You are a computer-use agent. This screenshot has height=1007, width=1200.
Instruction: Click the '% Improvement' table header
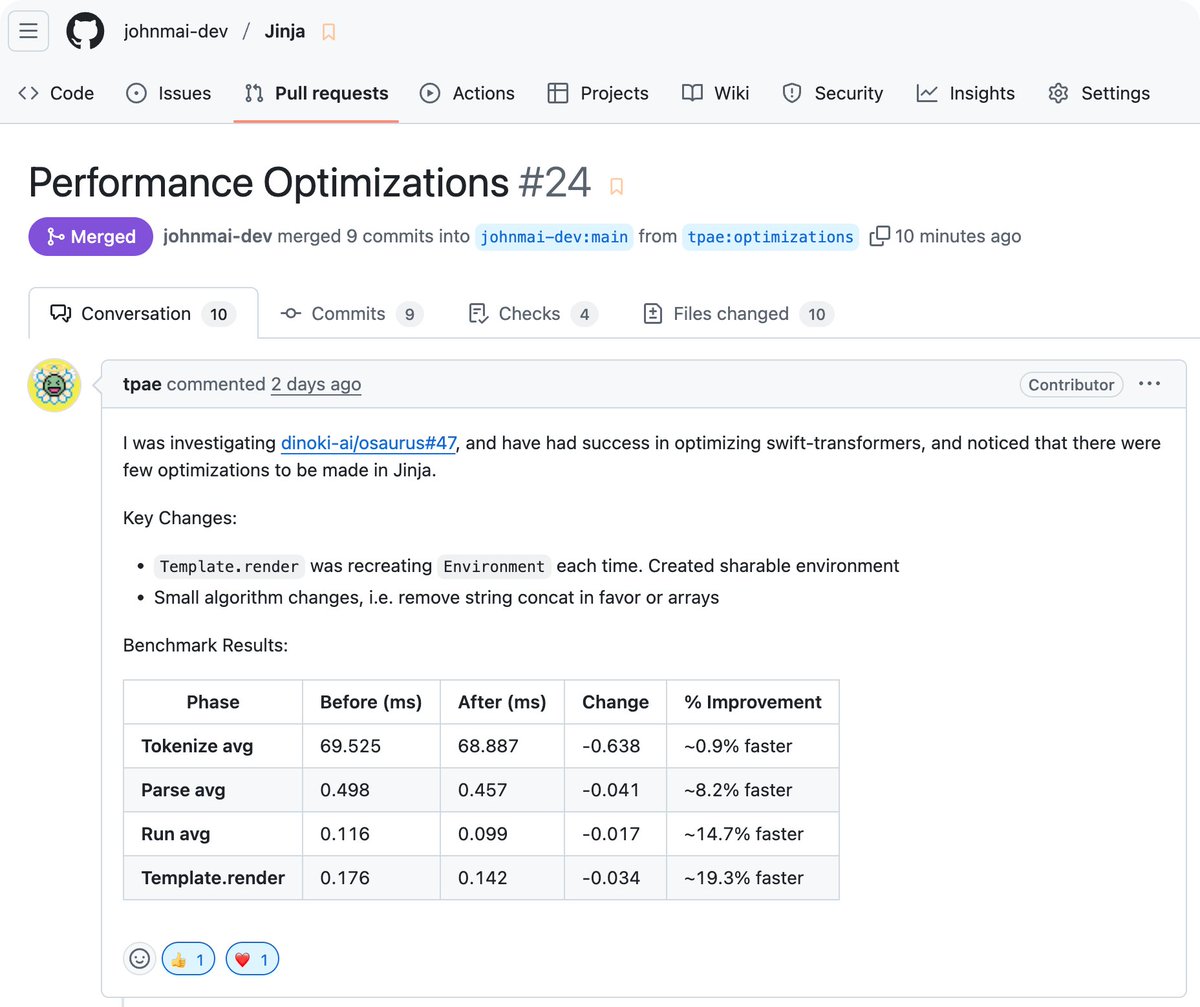753,702
